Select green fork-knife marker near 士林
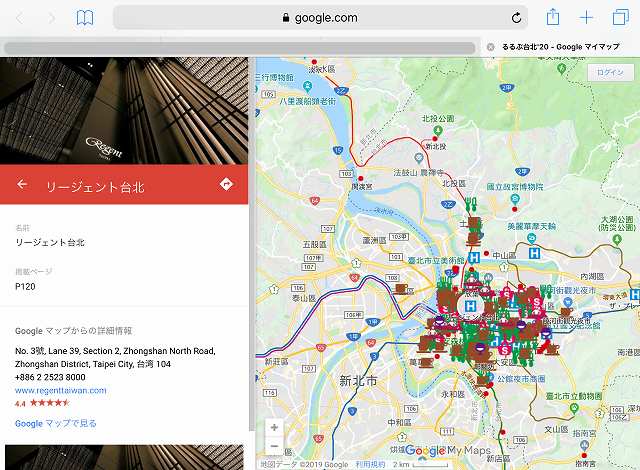Image resolution: width=640 pixels, height=470 pixels. click(471, 205)
